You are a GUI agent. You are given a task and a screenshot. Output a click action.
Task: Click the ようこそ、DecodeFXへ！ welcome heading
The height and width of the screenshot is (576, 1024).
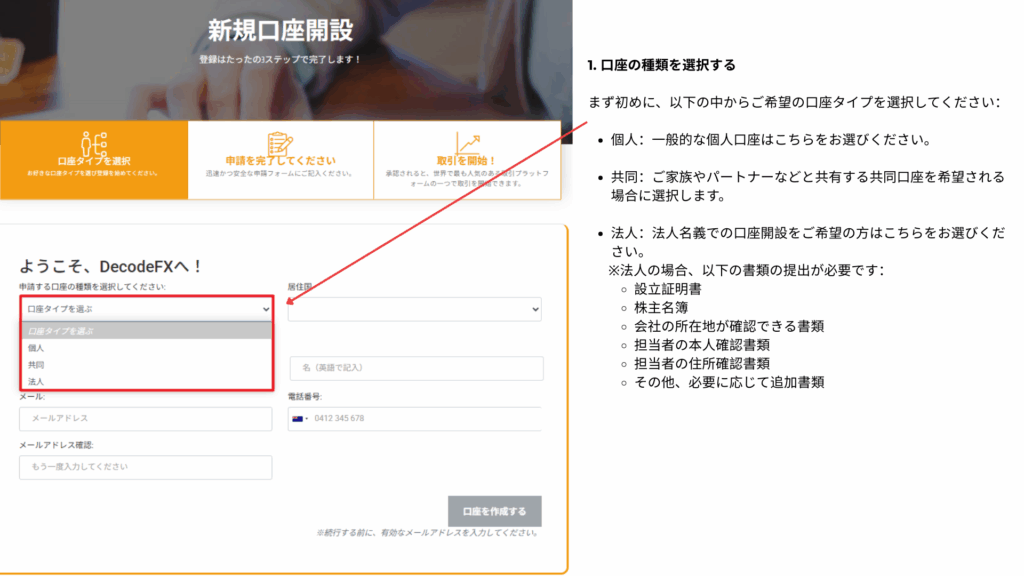click(111, 266)
